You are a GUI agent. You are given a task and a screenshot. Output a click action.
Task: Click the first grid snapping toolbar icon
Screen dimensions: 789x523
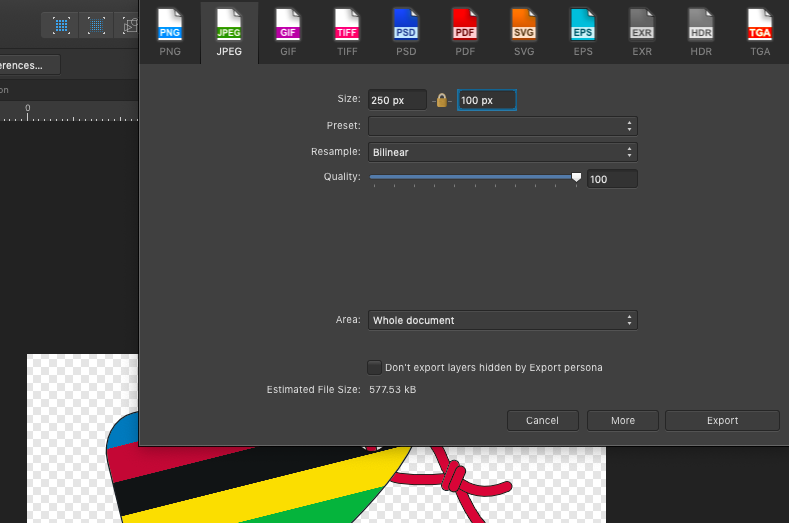click(61, 25)
